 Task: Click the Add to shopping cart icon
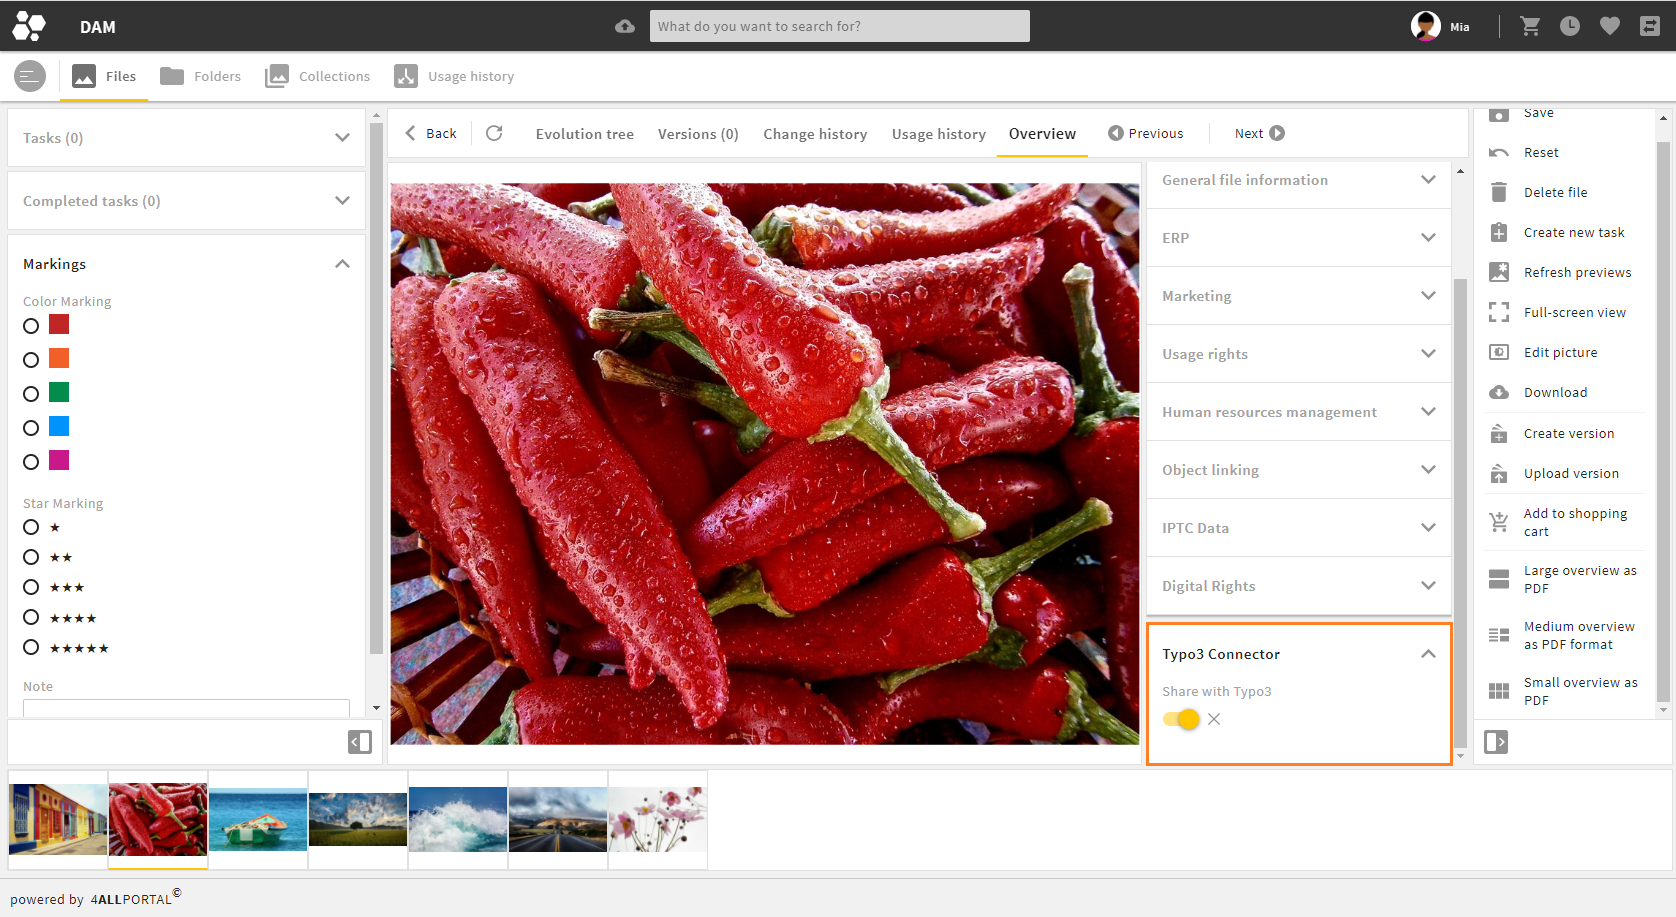pos(1499,521)
